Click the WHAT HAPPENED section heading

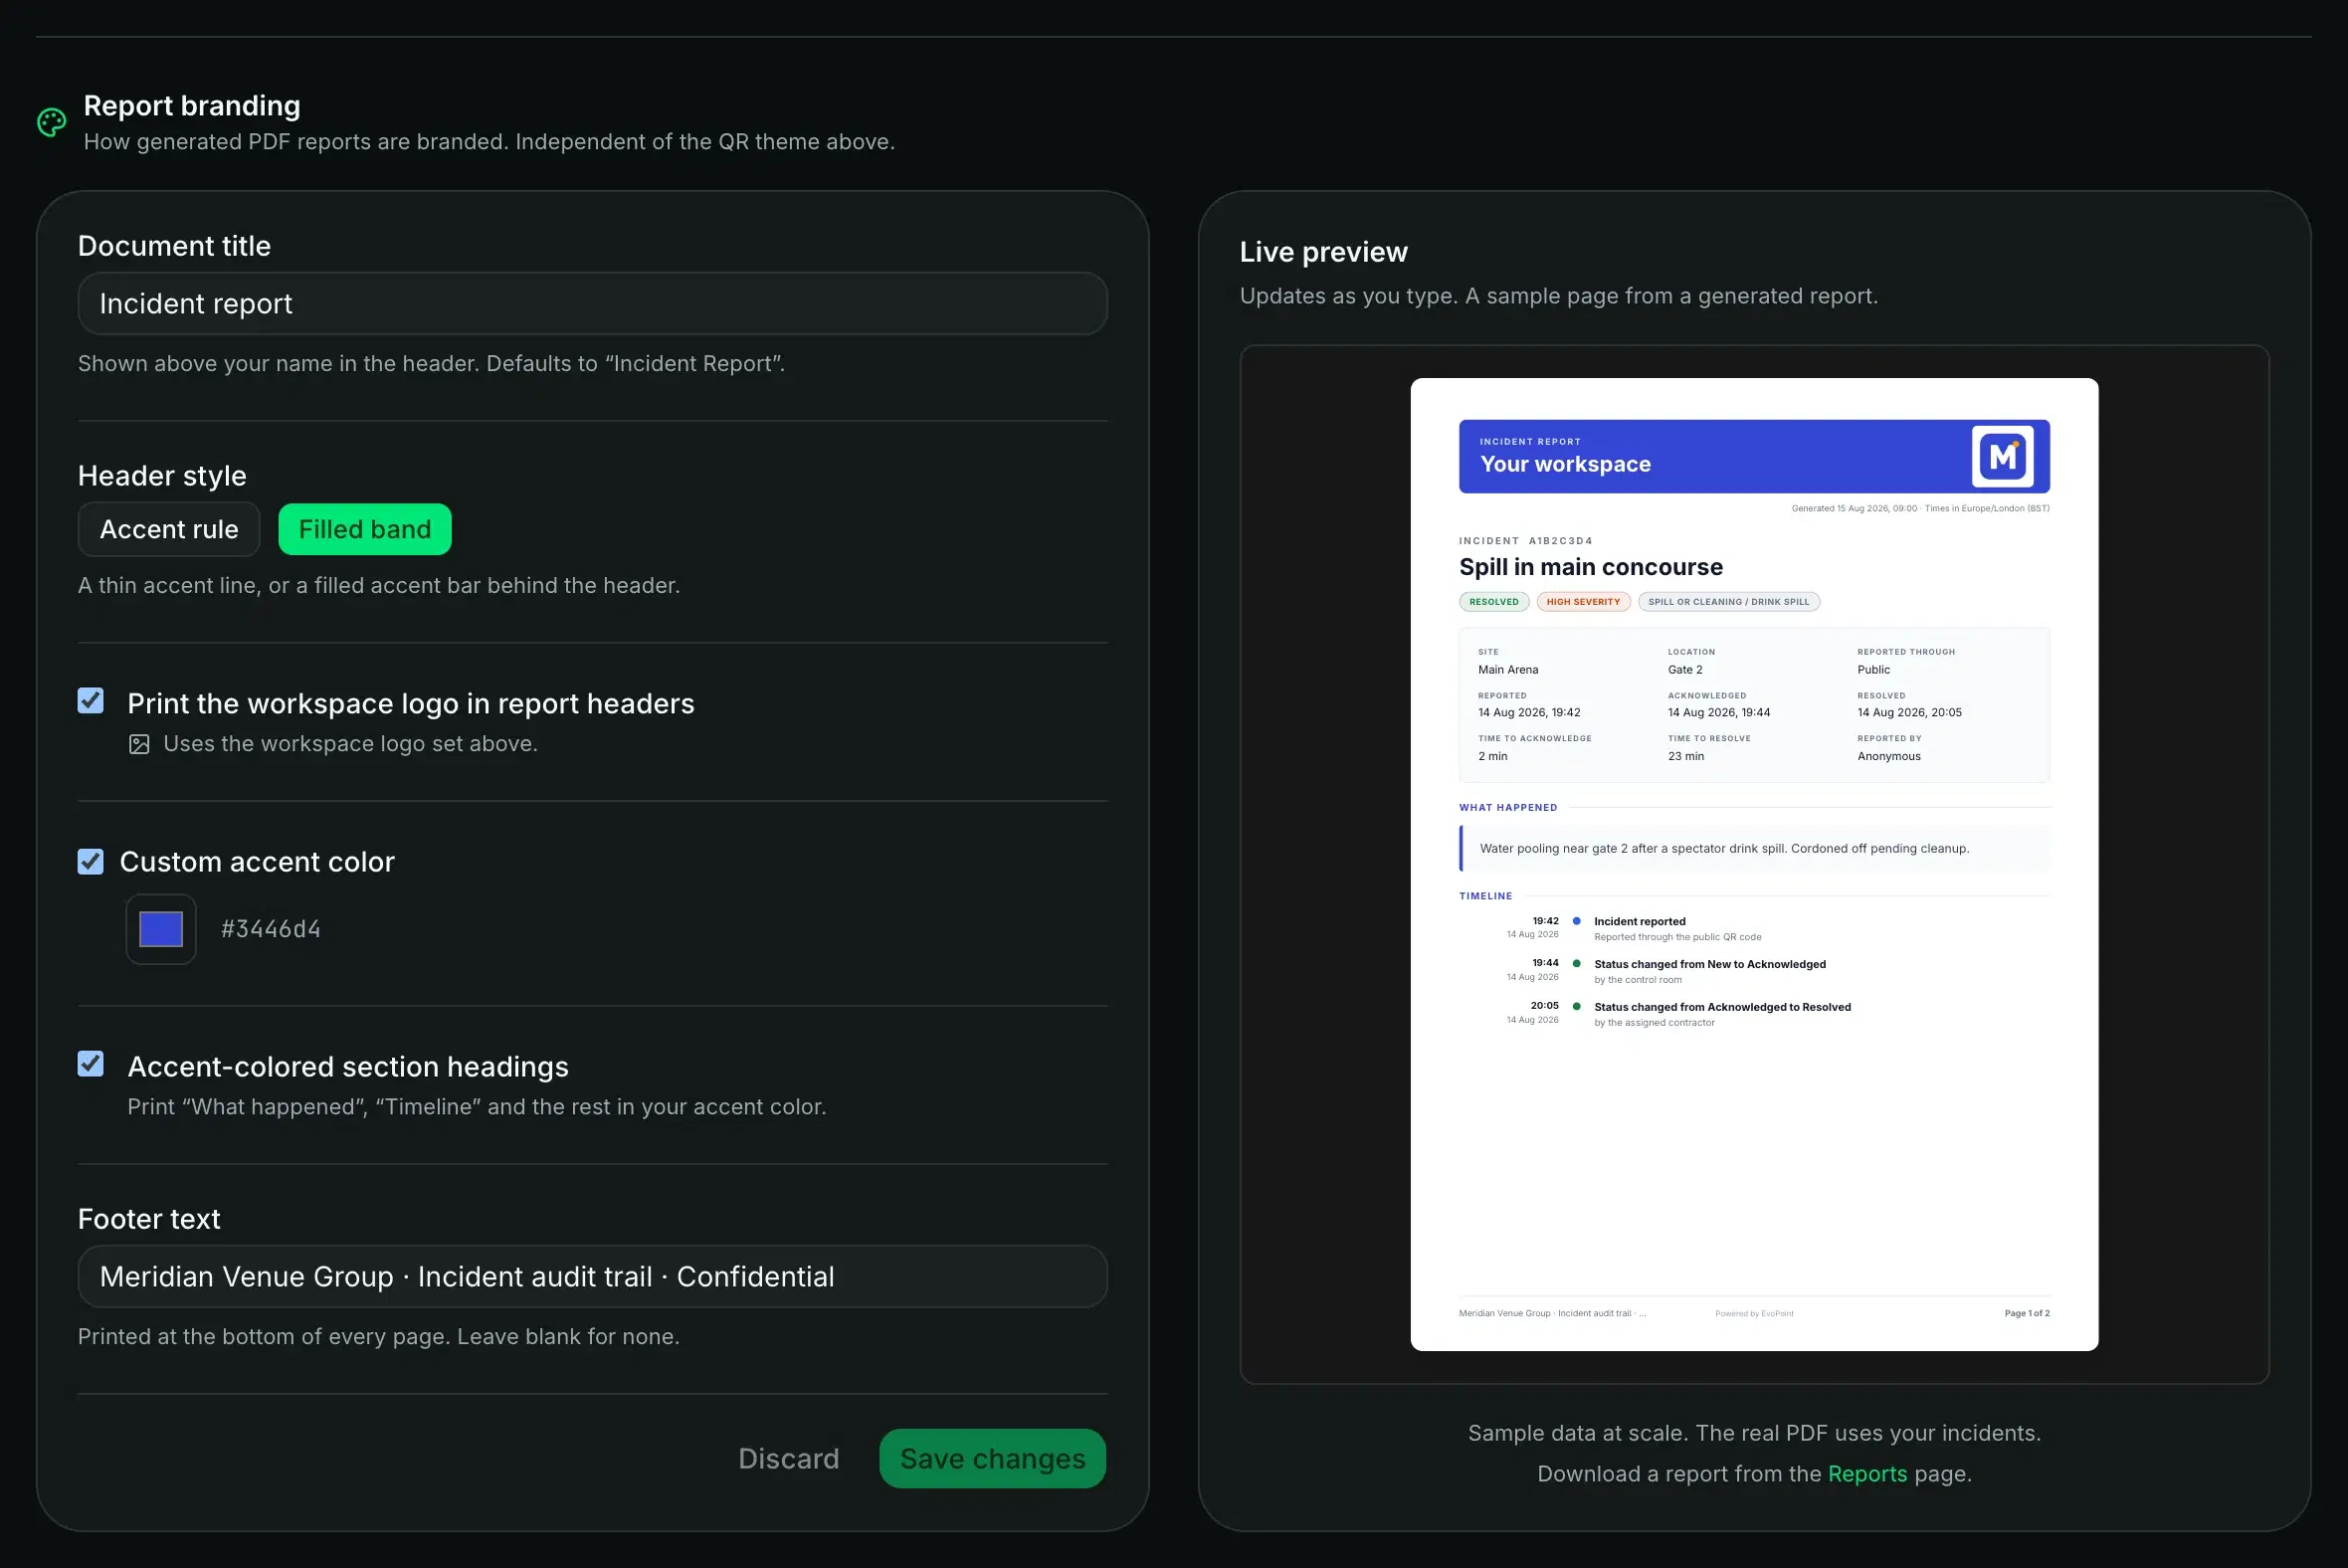[x=1508, y=808]
